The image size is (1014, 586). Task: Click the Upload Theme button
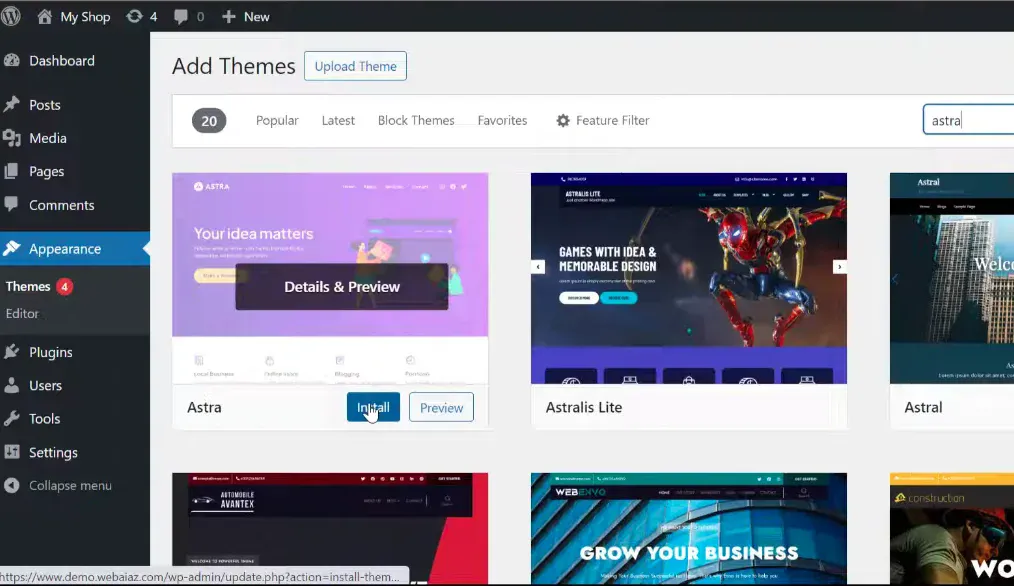(355, 66)
